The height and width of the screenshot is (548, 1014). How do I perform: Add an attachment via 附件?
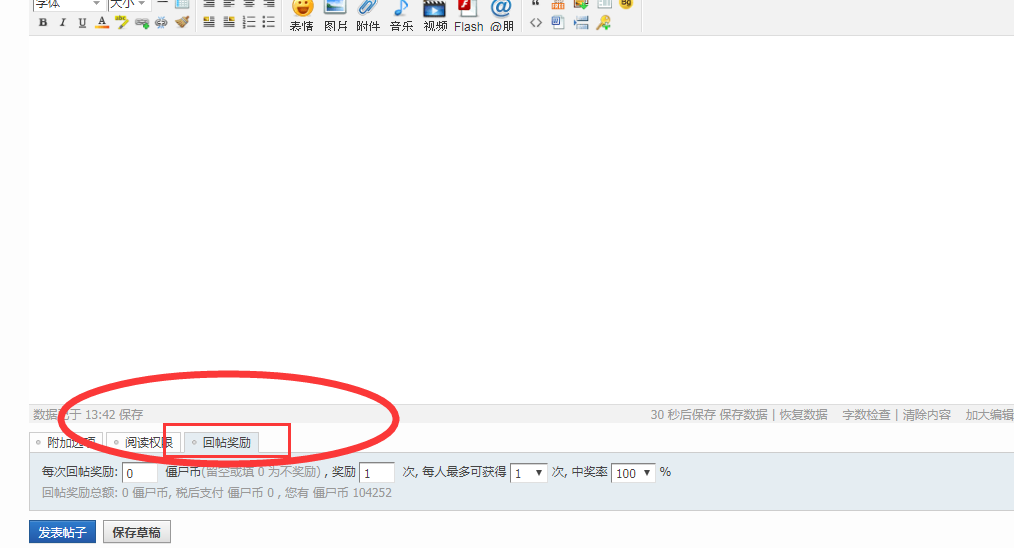pos(368,14)
